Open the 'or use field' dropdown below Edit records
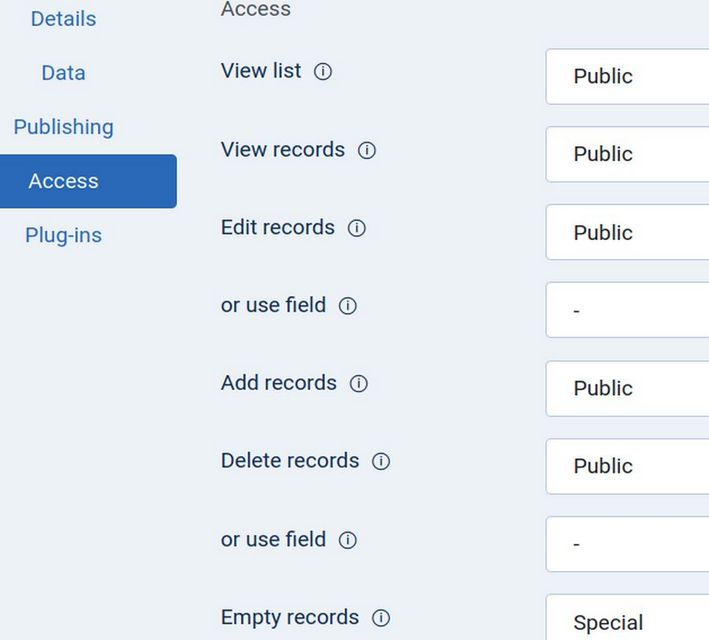Image resolution: width=709 pixels, height=640 pixels. point(627,310)
